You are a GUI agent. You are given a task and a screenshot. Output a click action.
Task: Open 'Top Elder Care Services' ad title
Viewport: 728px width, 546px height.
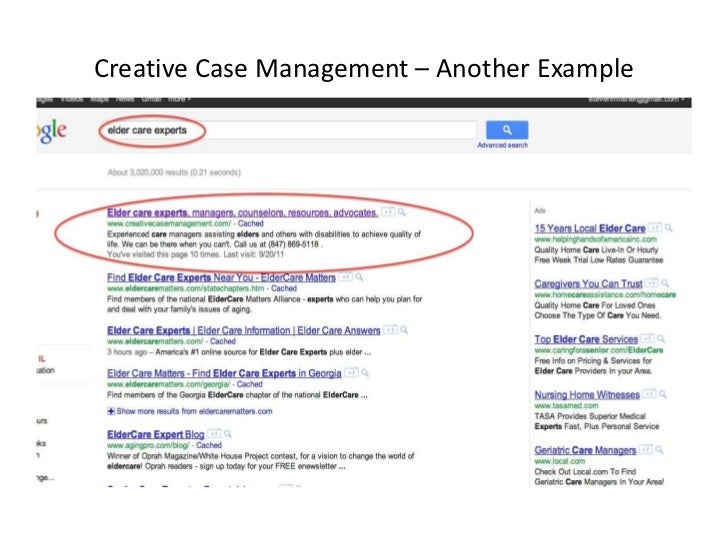coord(586,339)
